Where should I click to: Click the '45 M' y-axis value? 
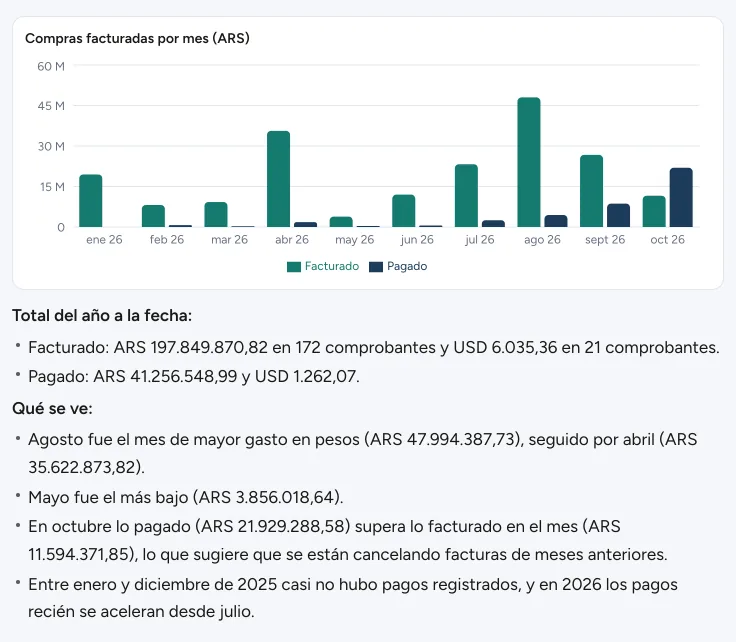point(51,106)
